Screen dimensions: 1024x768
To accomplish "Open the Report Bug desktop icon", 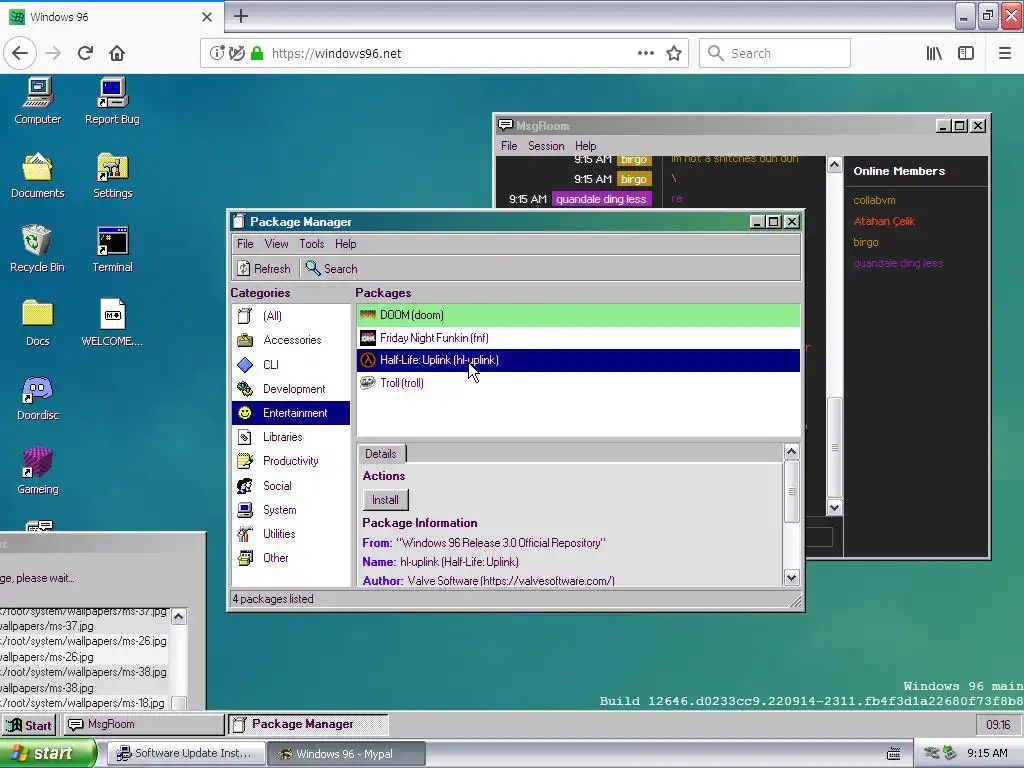I will point(112,101).
